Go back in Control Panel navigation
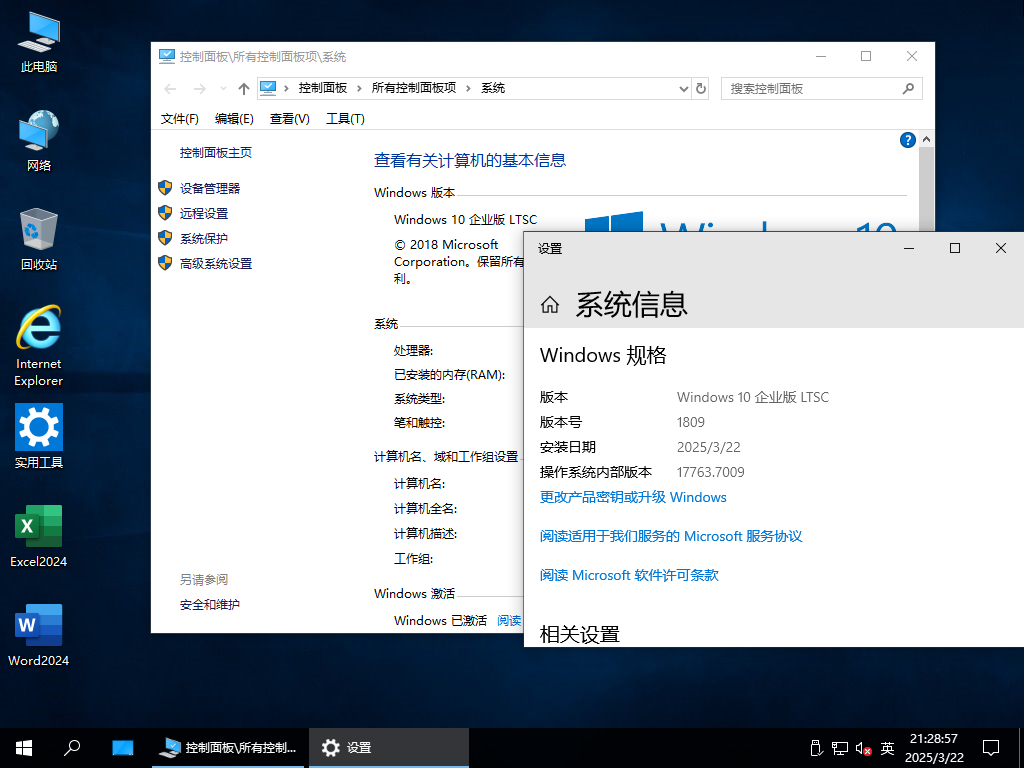The image size is (1024, 768). coord(170,89)
